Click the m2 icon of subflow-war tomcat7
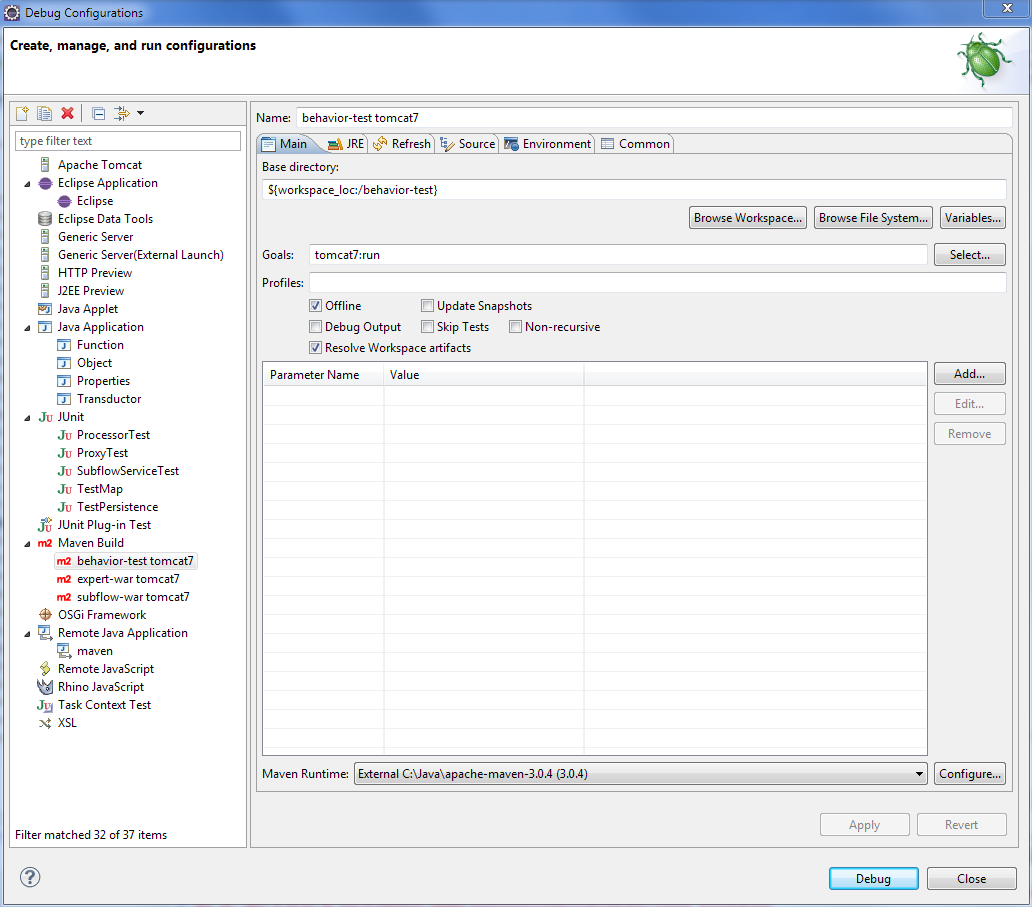 tap(64, 597)
